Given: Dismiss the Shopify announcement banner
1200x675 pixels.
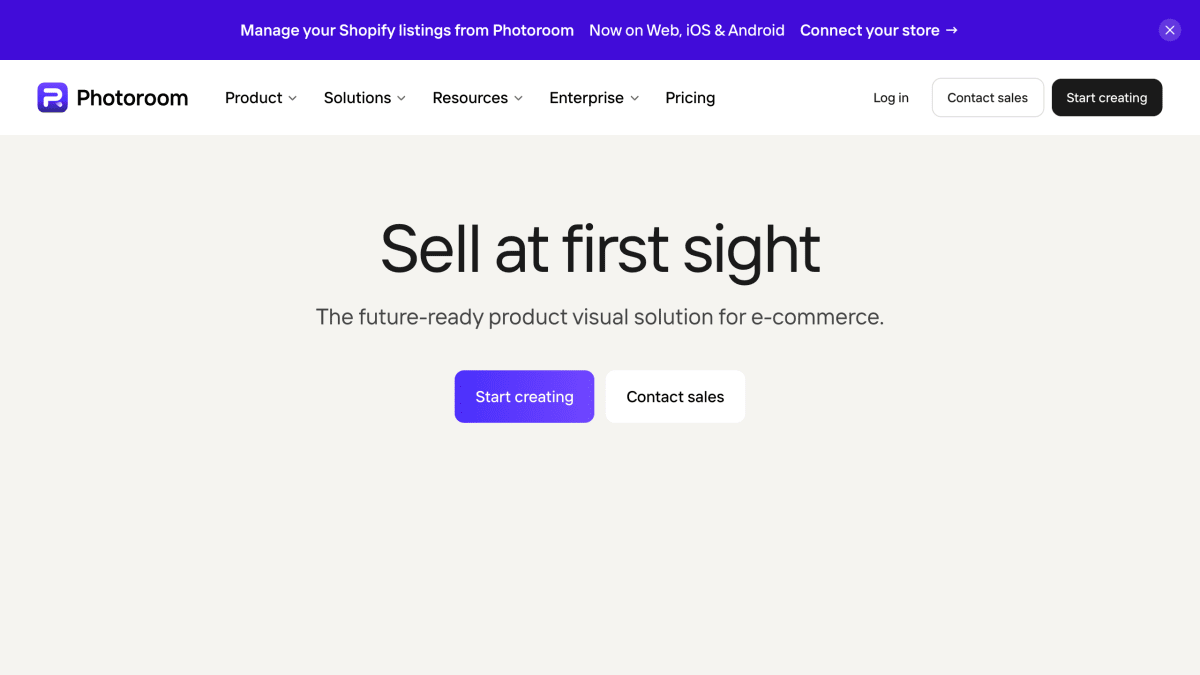Looking at the screenshot, I should (1170, 30).
